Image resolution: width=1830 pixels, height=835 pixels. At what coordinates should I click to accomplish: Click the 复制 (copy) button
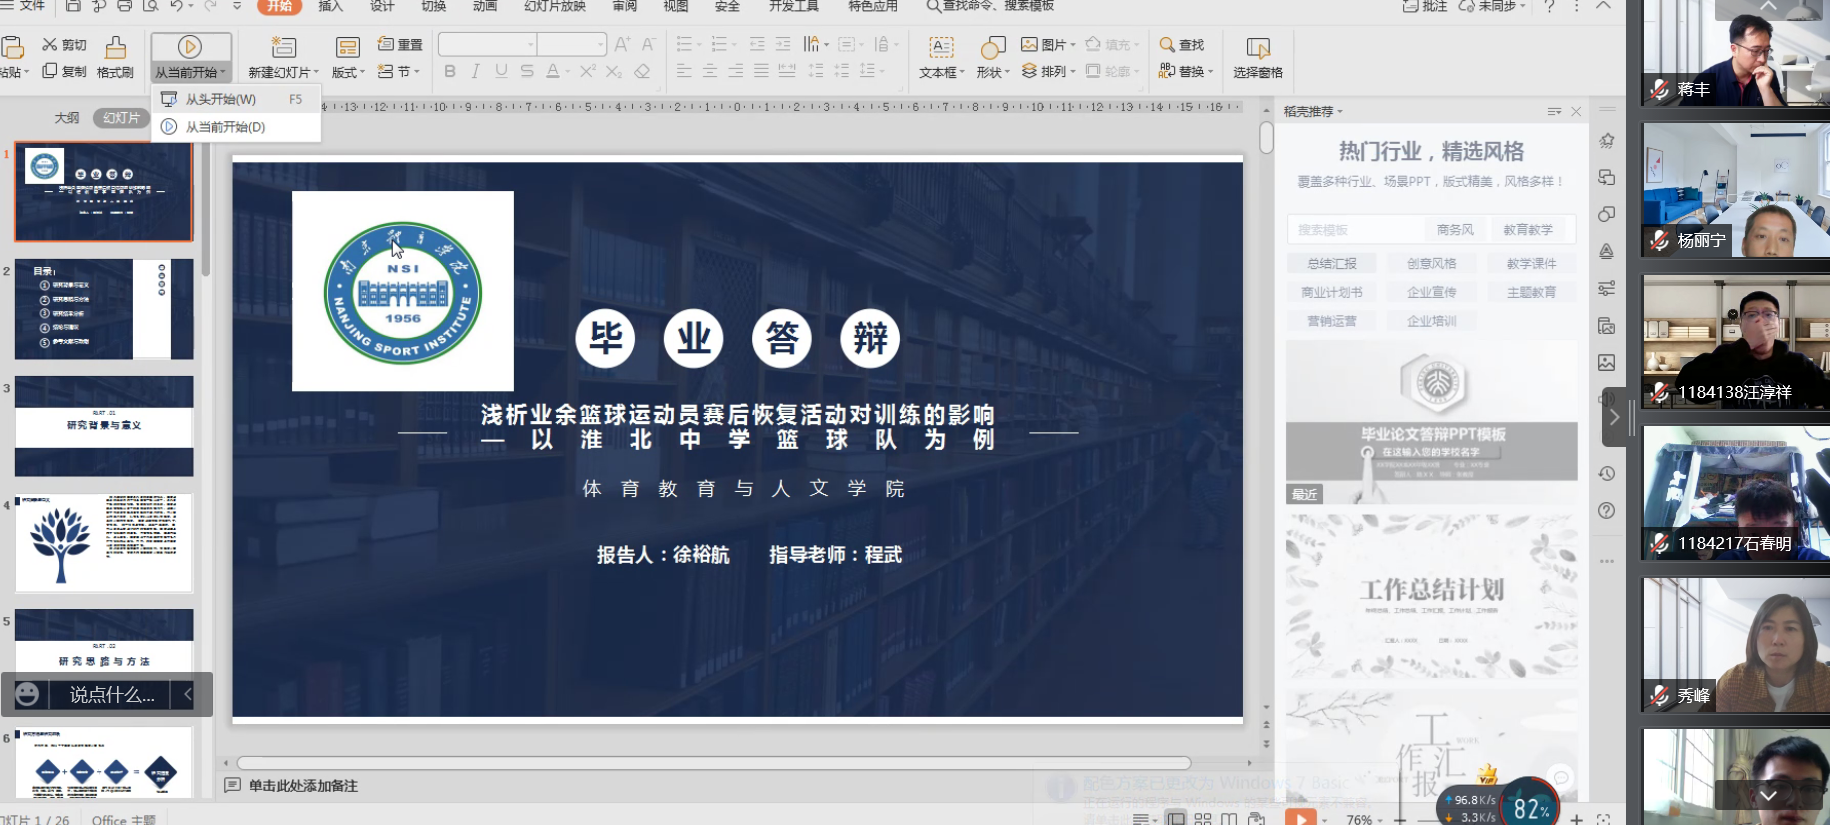coord(64,71)
